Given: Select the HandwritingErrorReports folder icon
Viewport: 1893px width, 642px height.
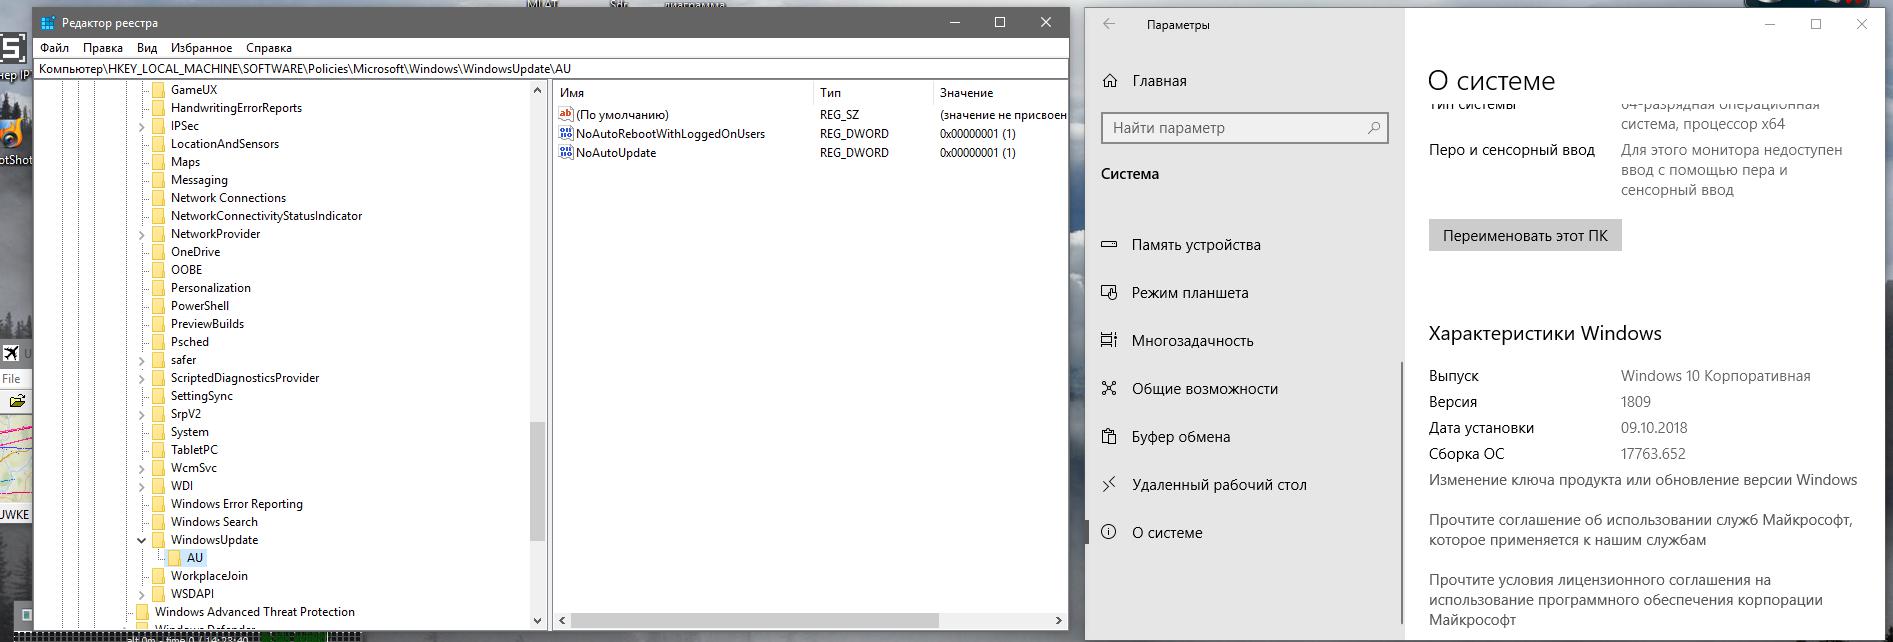Looking at the screenshot, I should click(x=158, y=108).
